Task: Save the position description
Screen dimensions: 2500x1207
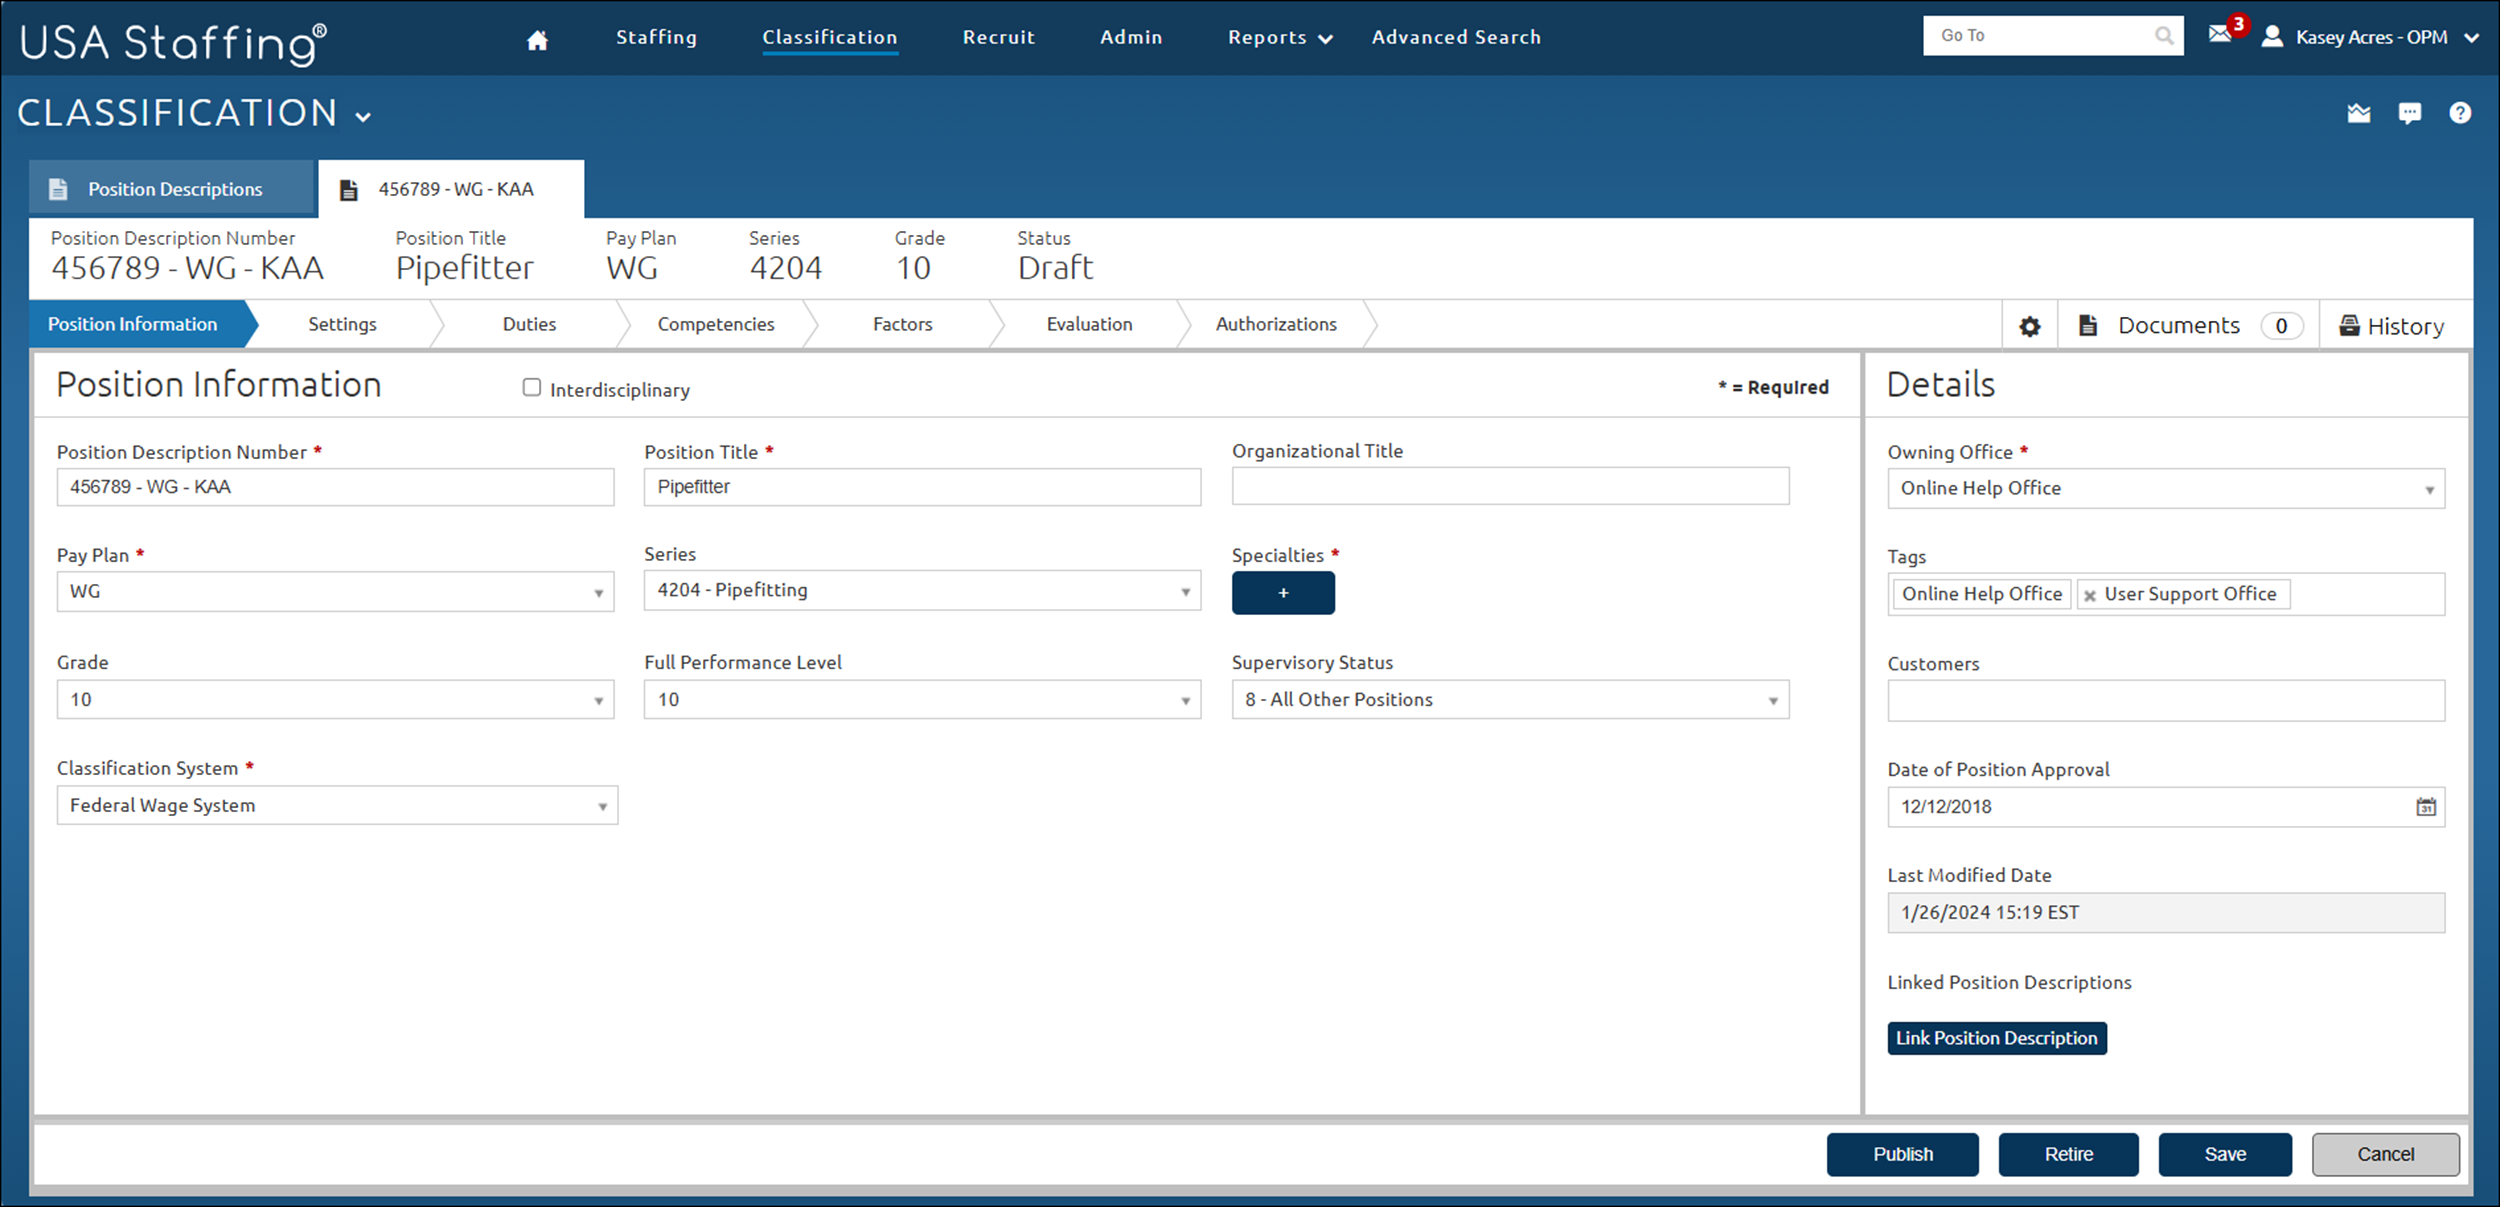Action: point(2225,1155)
